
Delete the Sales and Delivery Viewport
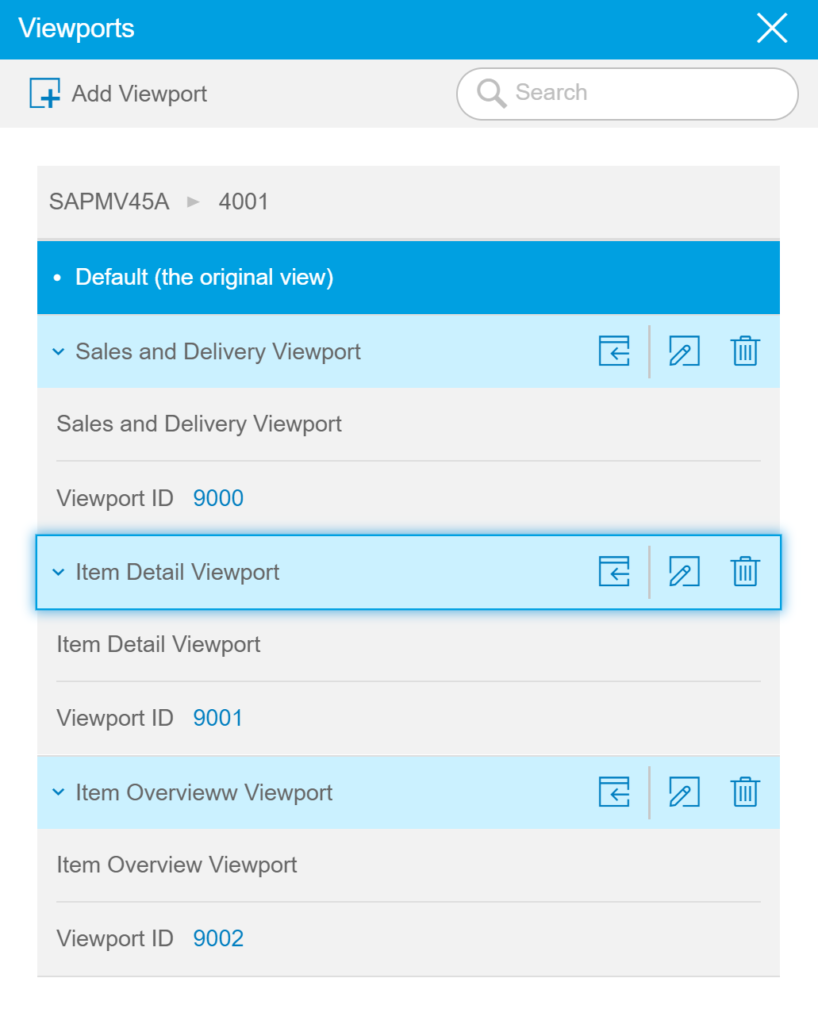(x=745, y=351)
